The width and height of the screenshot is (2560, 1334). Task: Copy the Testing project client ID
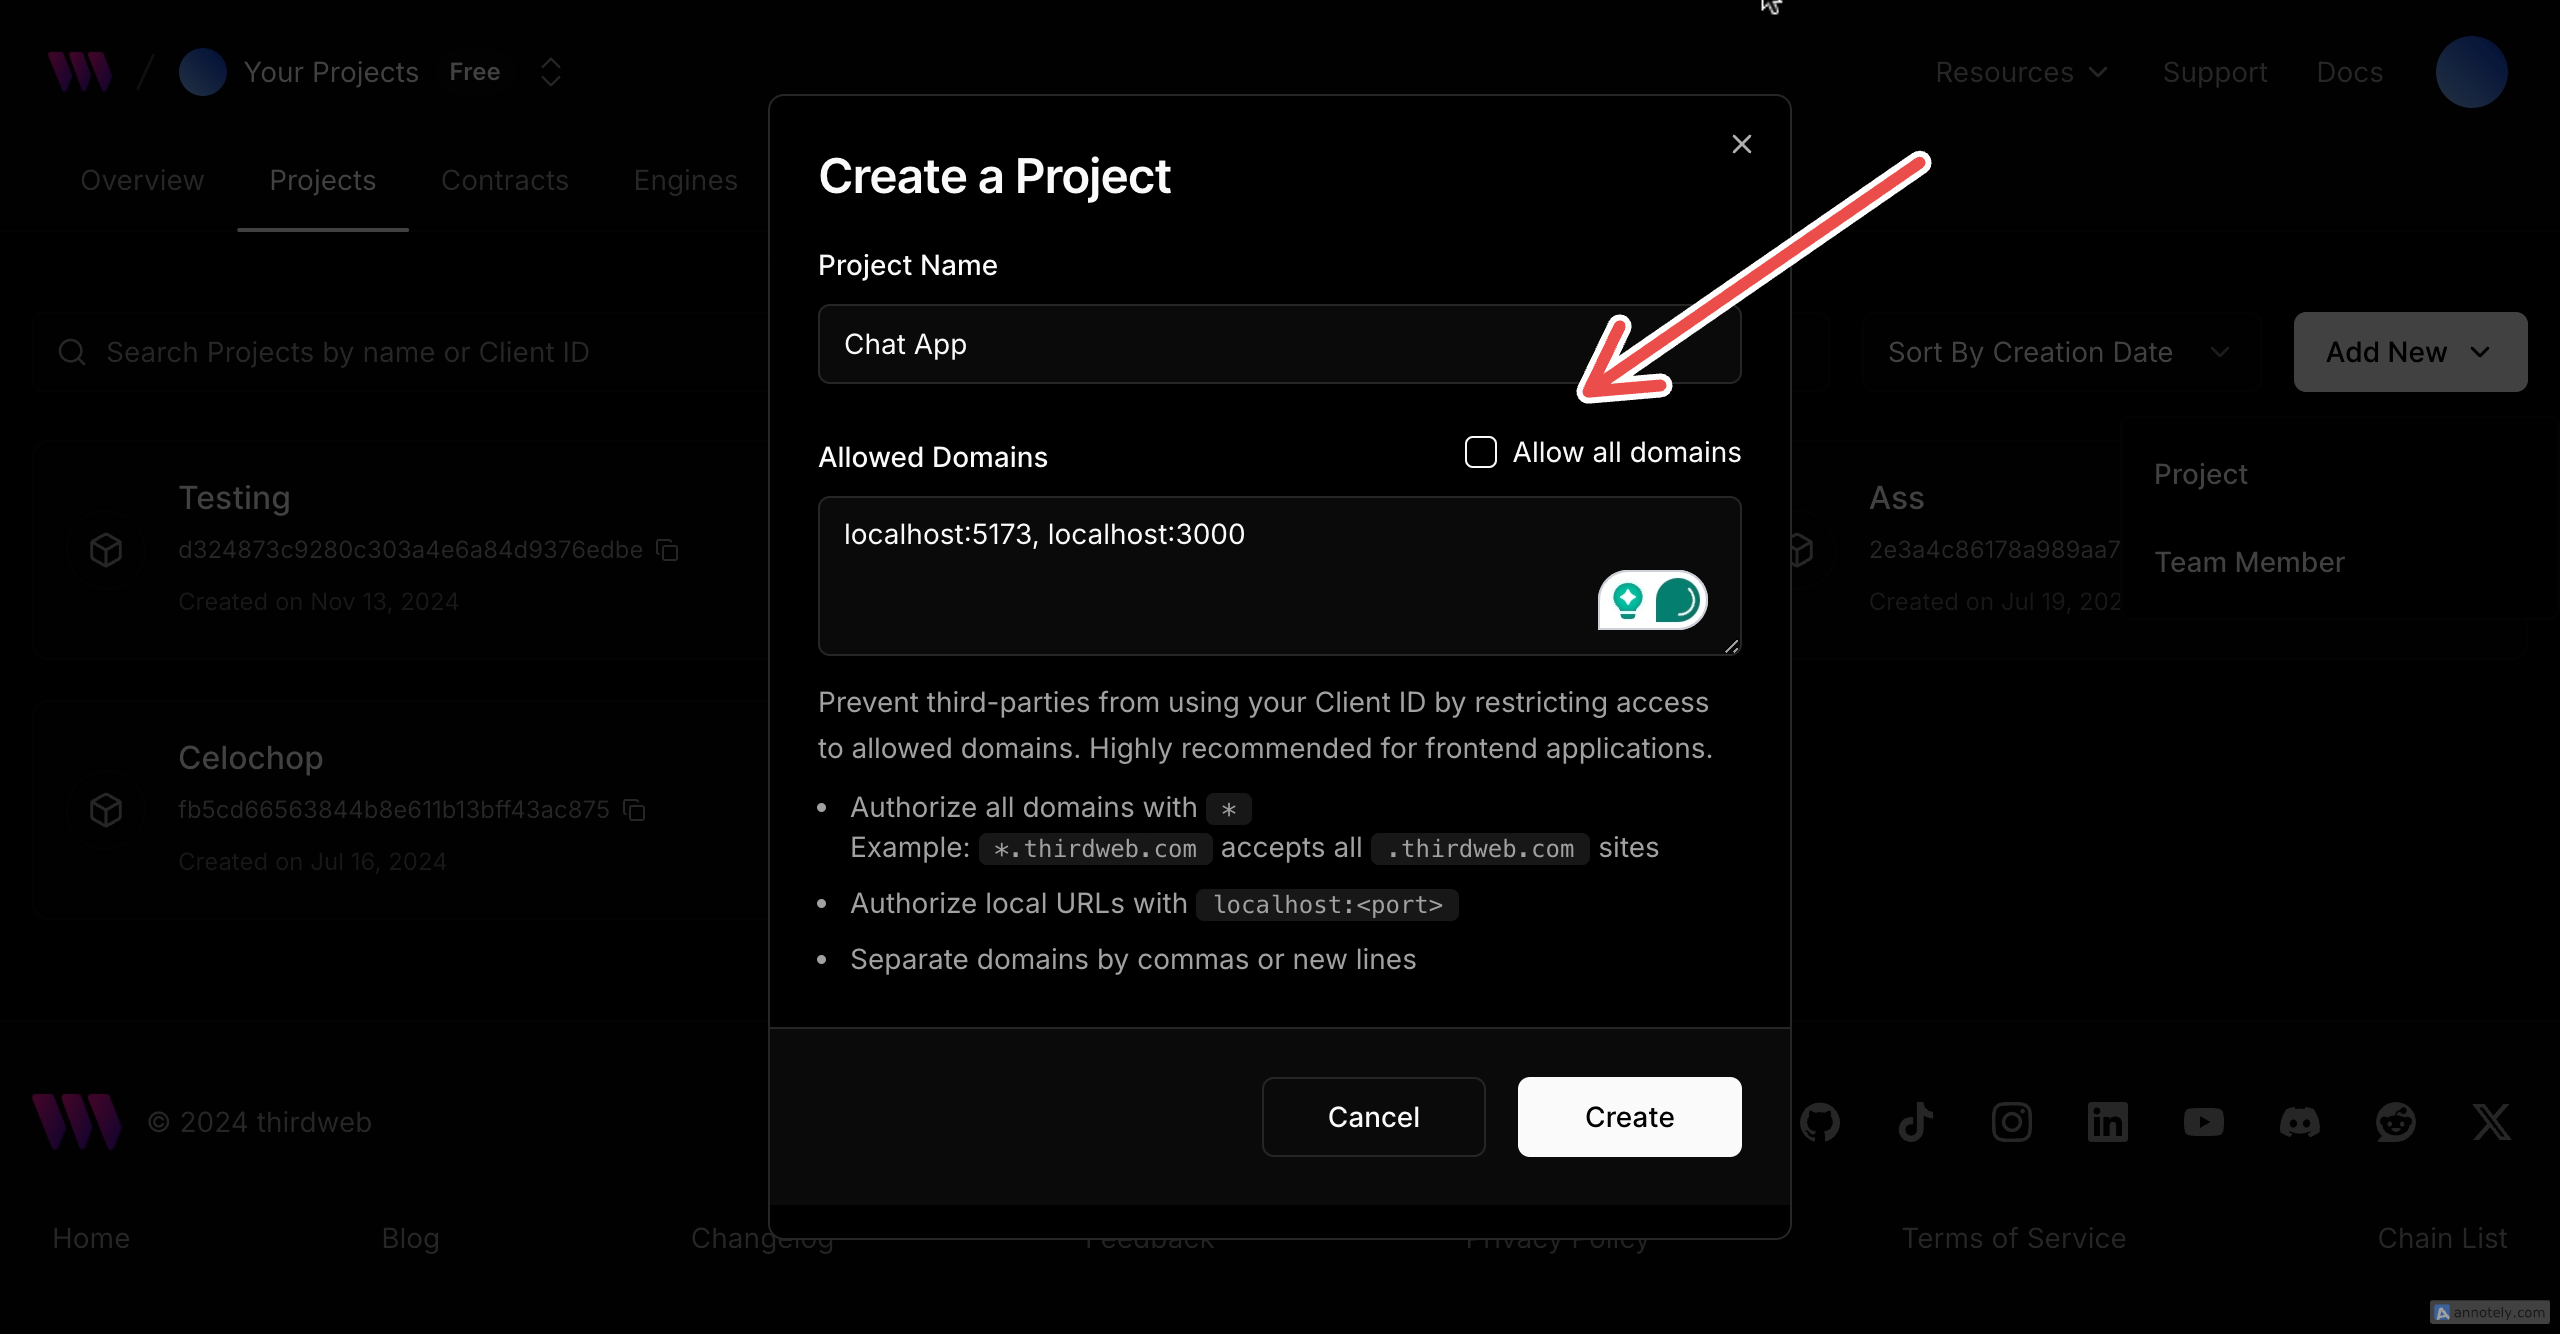tap(667, 550)
